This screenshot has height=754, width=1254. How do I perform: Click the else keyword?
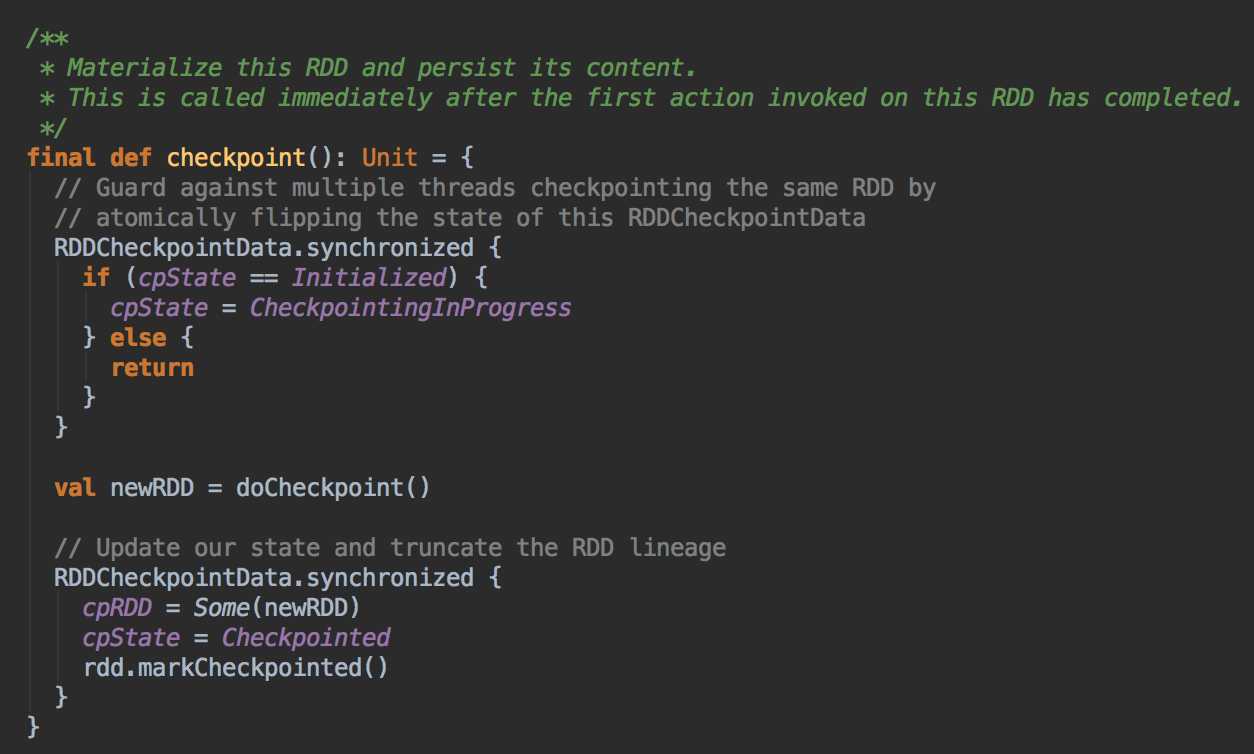click(138, 338)
